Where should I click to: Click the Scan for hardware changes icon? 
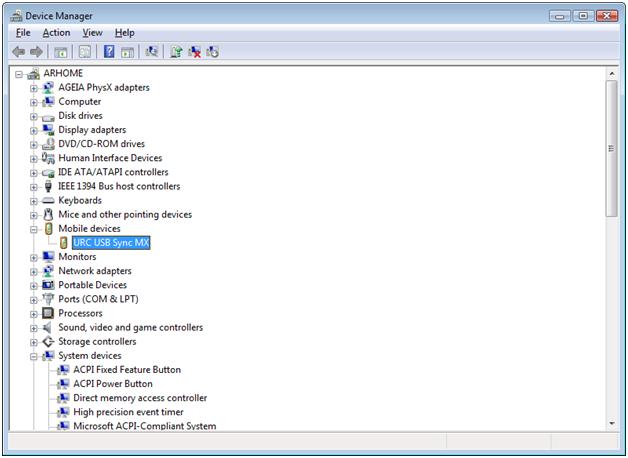tap(152, 52)
